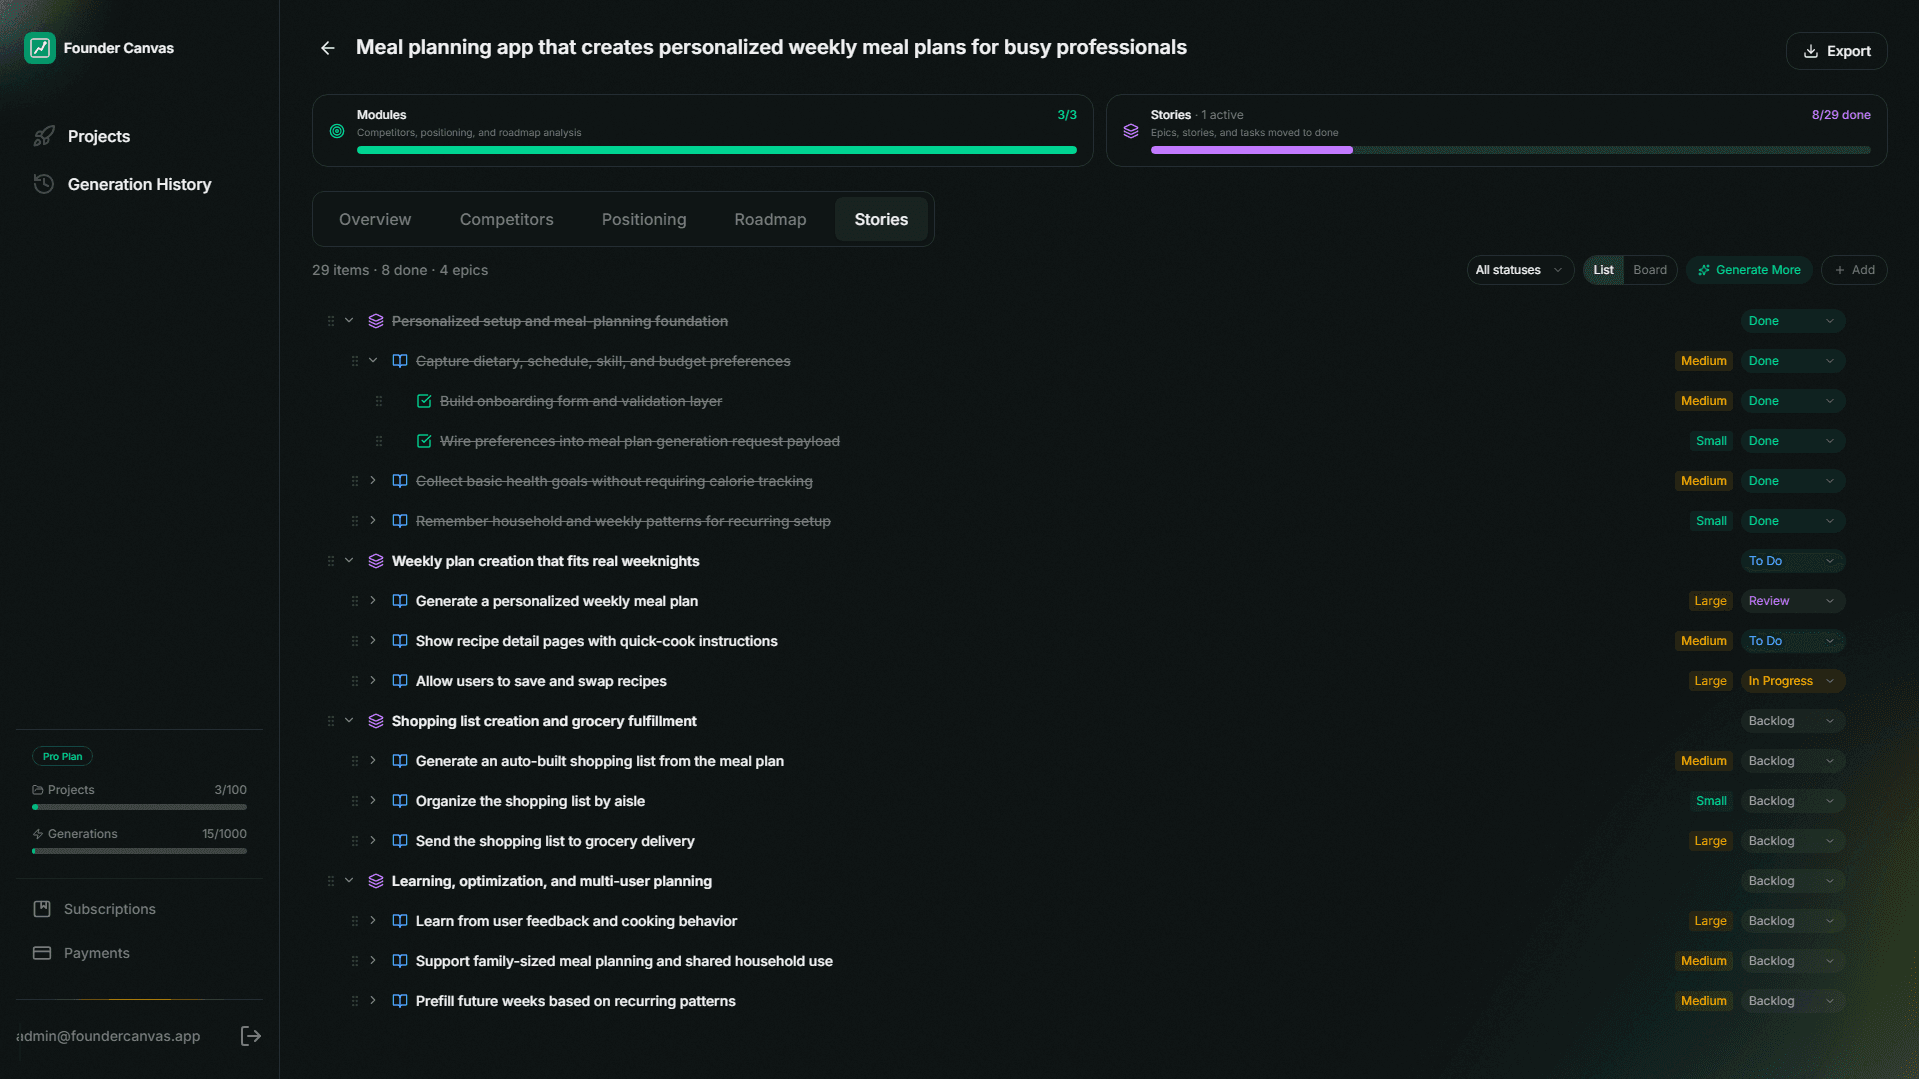
Task: Click the Founder Canvas logo icon
Action: (40, 47)
